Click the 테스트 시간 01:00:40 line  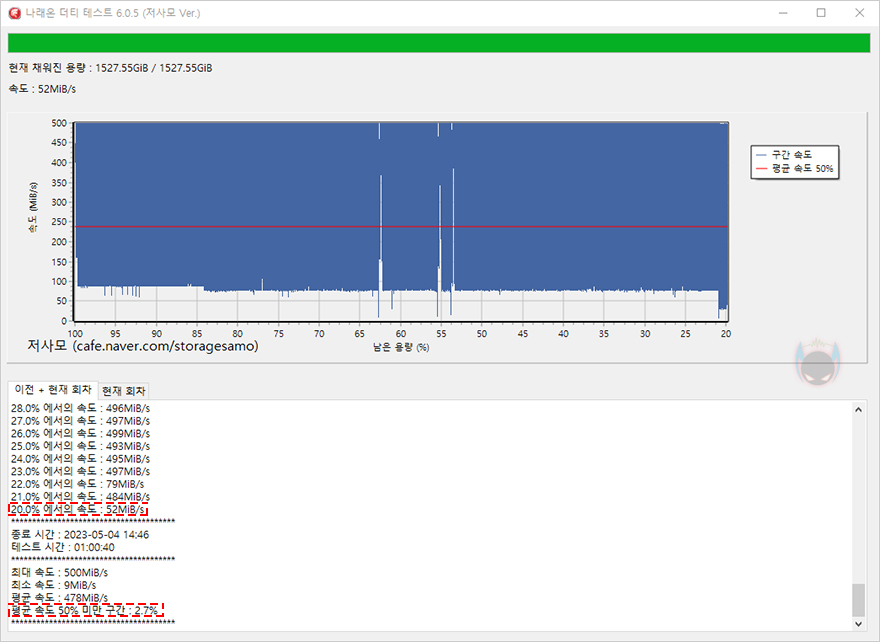(x=63, y=547)
